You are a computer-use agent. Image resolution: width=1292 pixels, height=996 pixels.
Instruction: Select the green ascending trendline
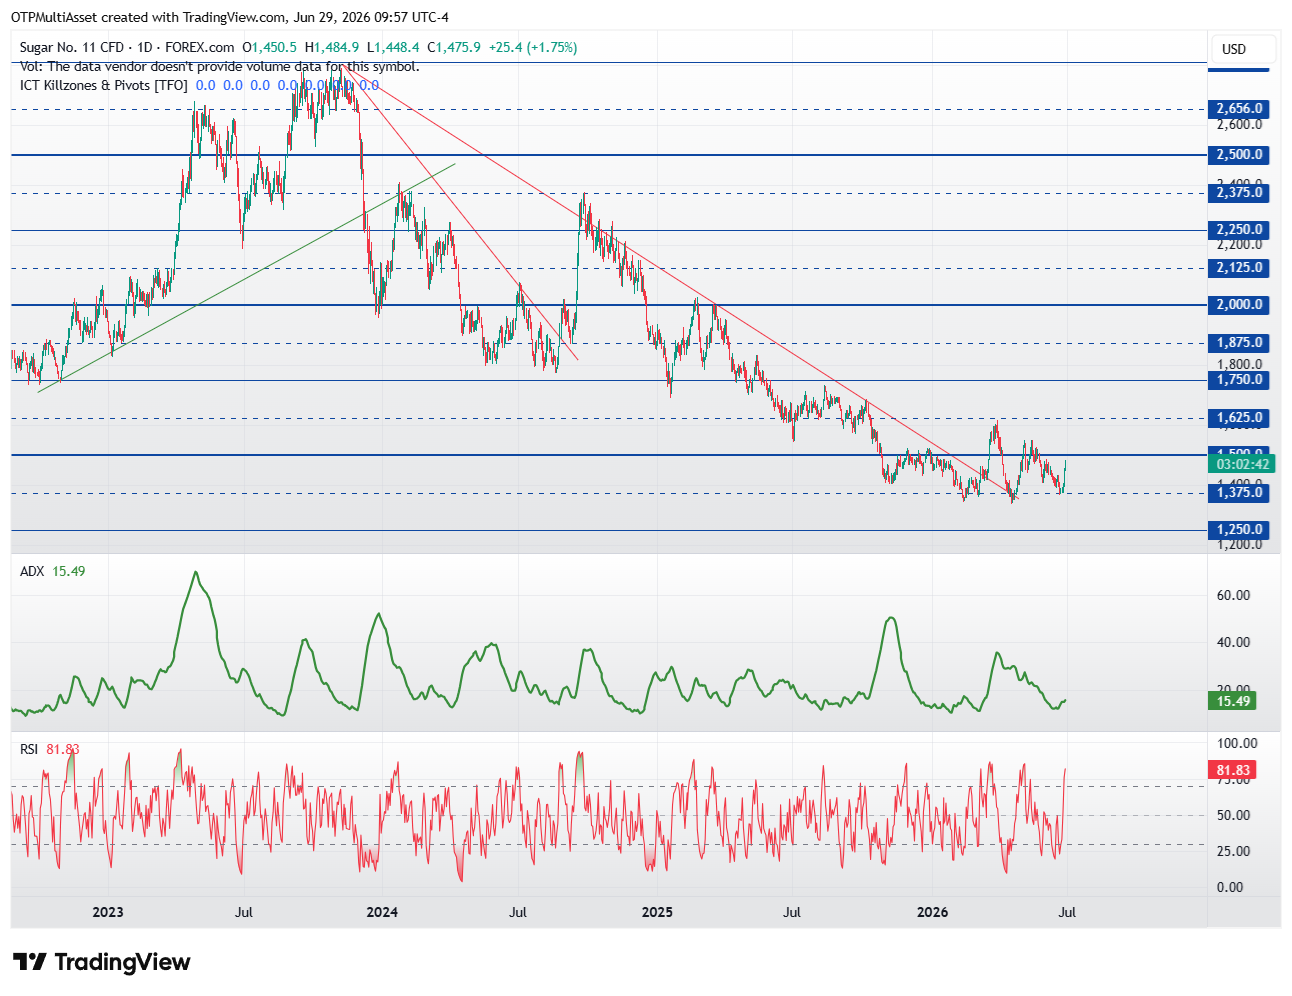click(x=246, y=277)
